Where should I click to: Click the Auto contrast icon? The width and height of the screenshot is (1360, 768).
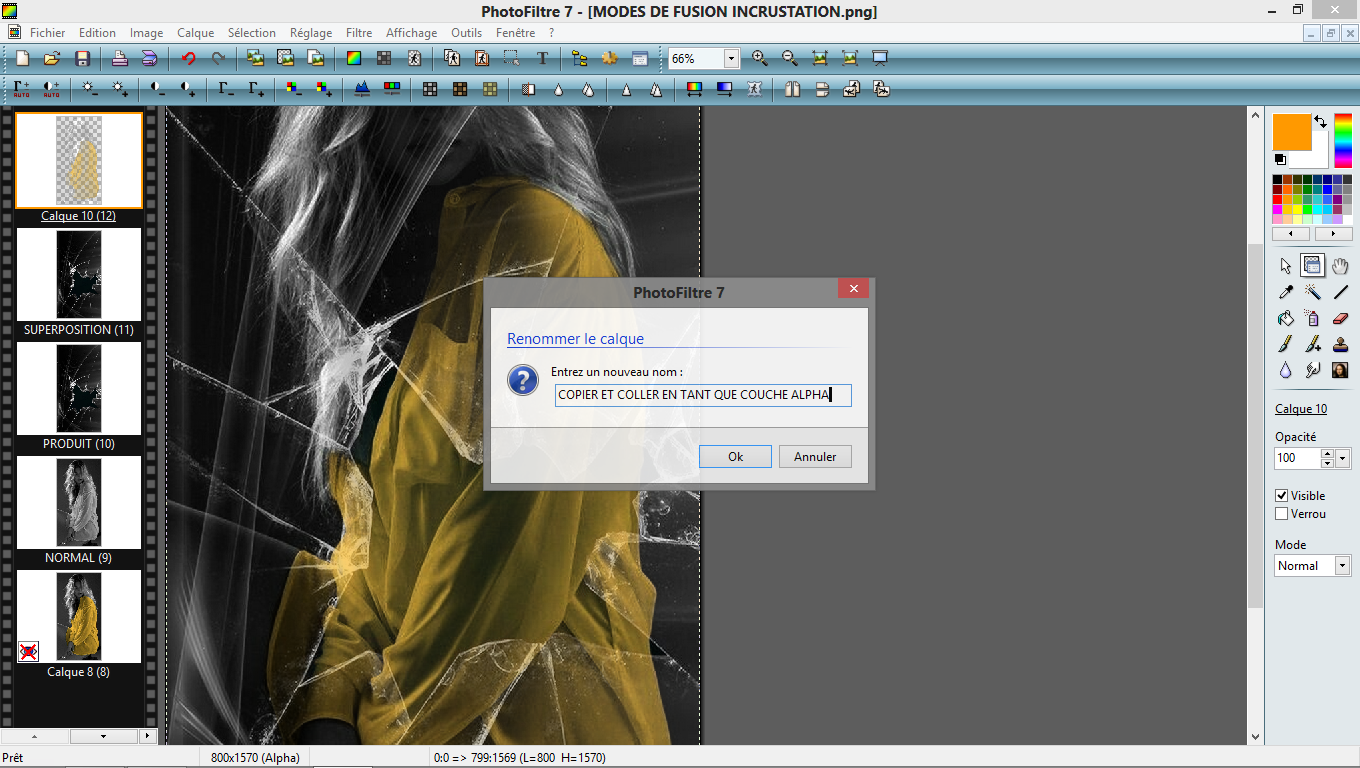pyautogui.click(x=51, y=89)
